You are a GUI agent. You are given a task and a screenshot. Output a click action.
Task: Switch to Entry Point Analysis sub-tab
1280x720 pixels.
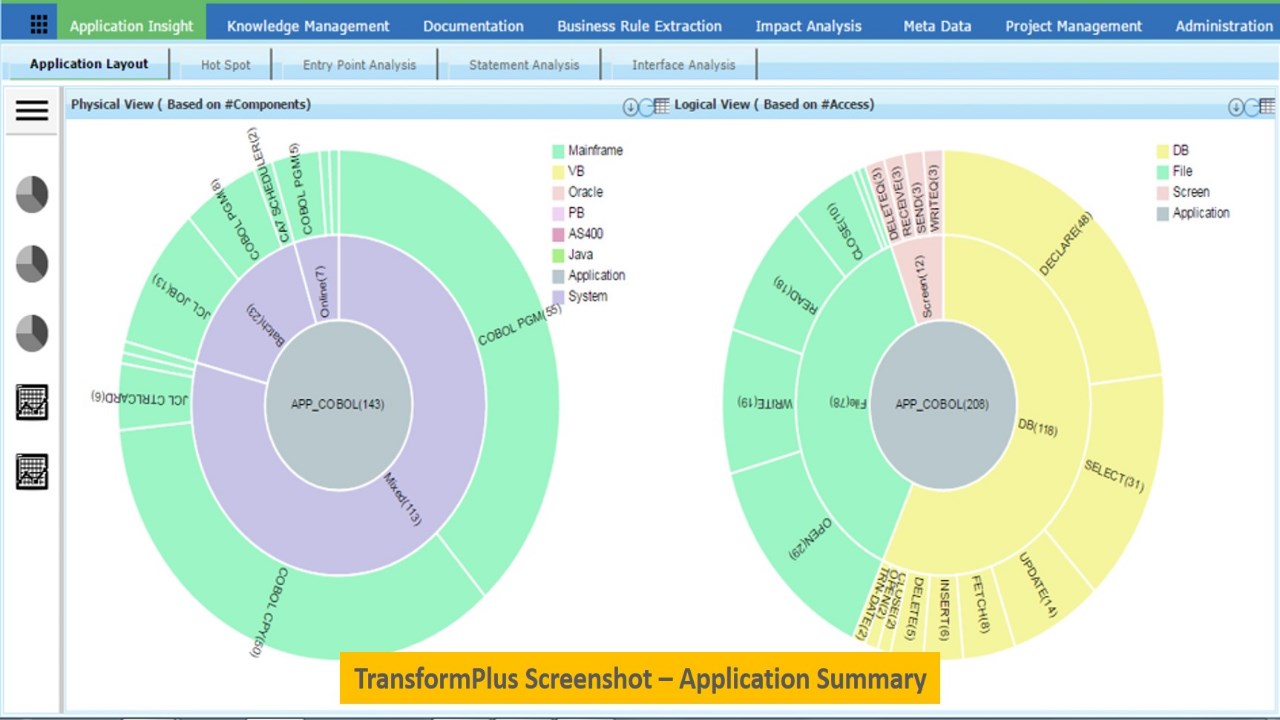coord(359,65)
